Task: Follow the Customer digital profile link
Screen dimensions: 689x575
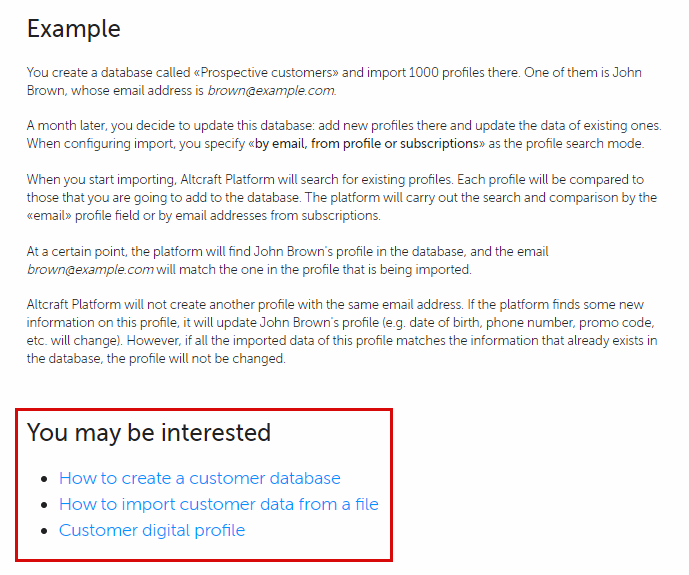Action: (x=152, y=530)
